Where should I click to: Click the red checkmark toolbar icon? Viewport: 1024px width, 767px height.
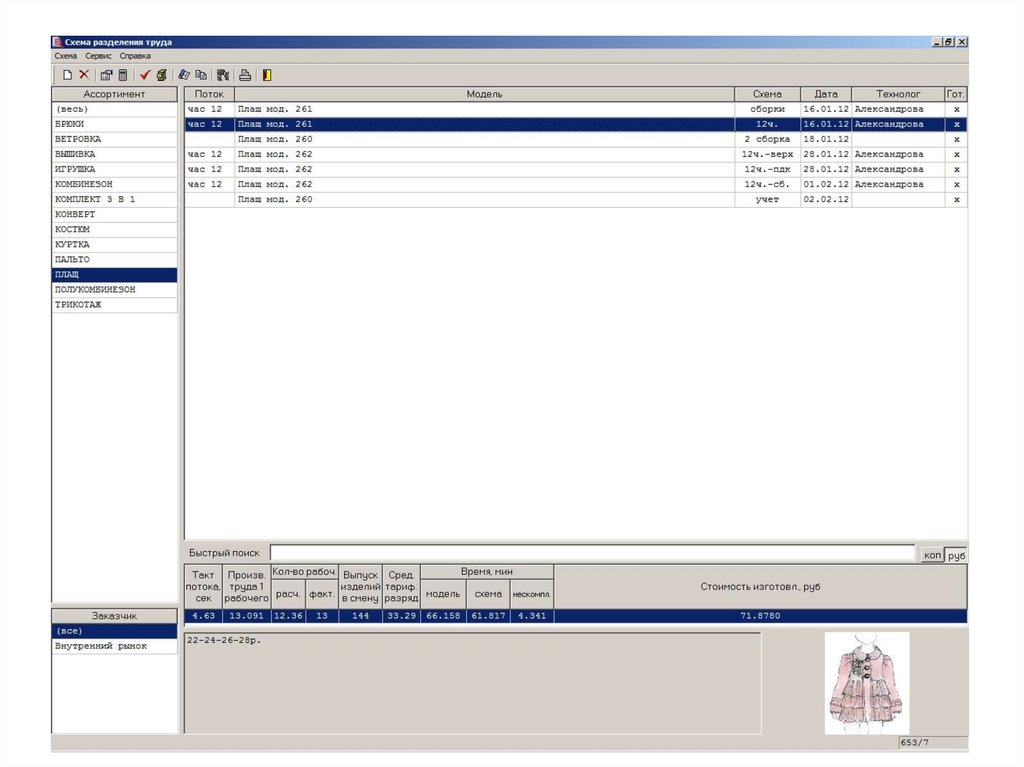coord(145,75)
